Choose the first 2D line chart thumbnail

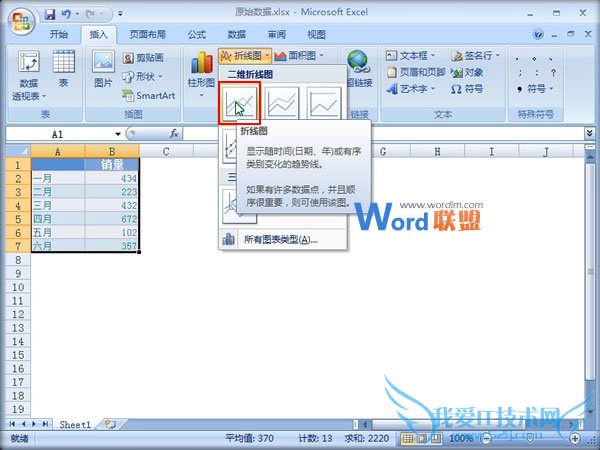coord(240,103)
